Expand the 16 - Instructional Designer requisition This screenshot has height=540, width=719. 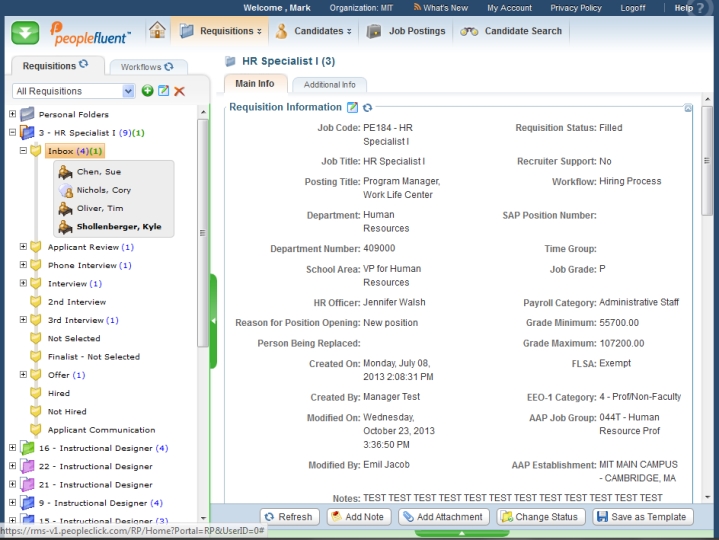click(x=12, y=448)
